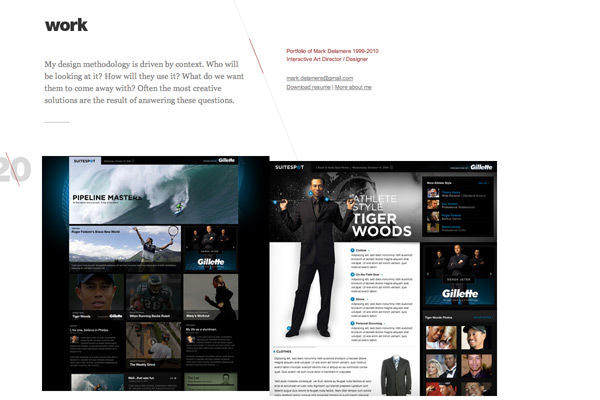This screenshot has width=600, height=400.
Task: Open the Tiger Woods Athlete Style screenshot
Action: click(x=383, y=278)
